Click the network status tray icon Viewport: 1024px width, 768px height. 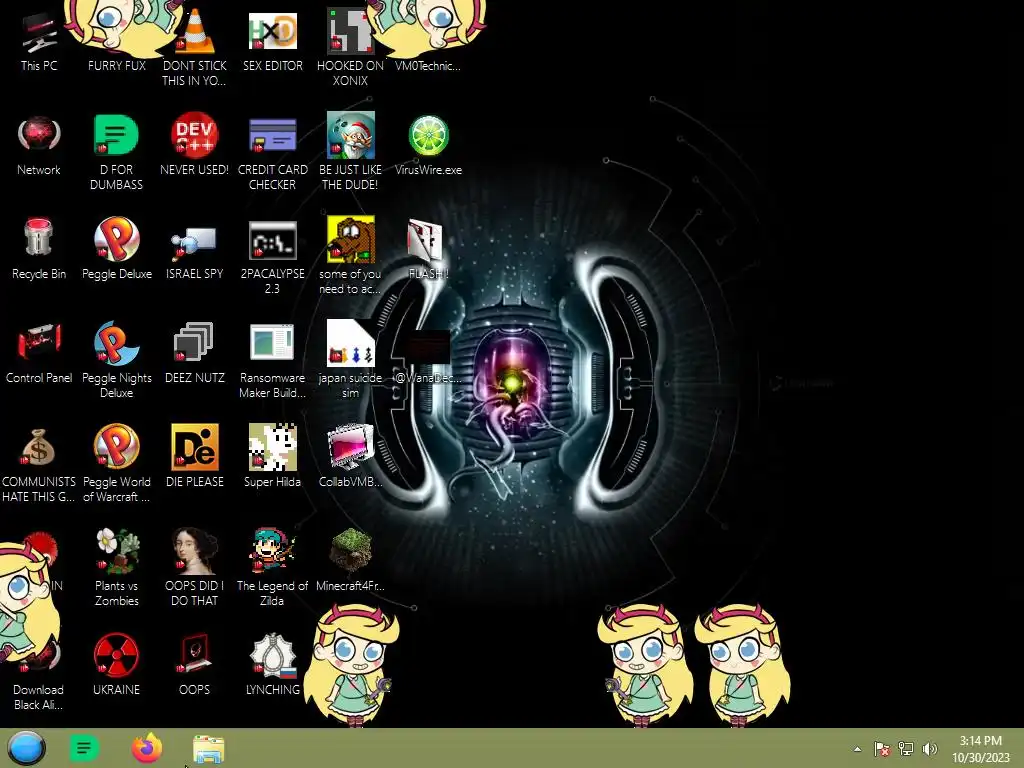pyautogui.click(x=906, y=748)
